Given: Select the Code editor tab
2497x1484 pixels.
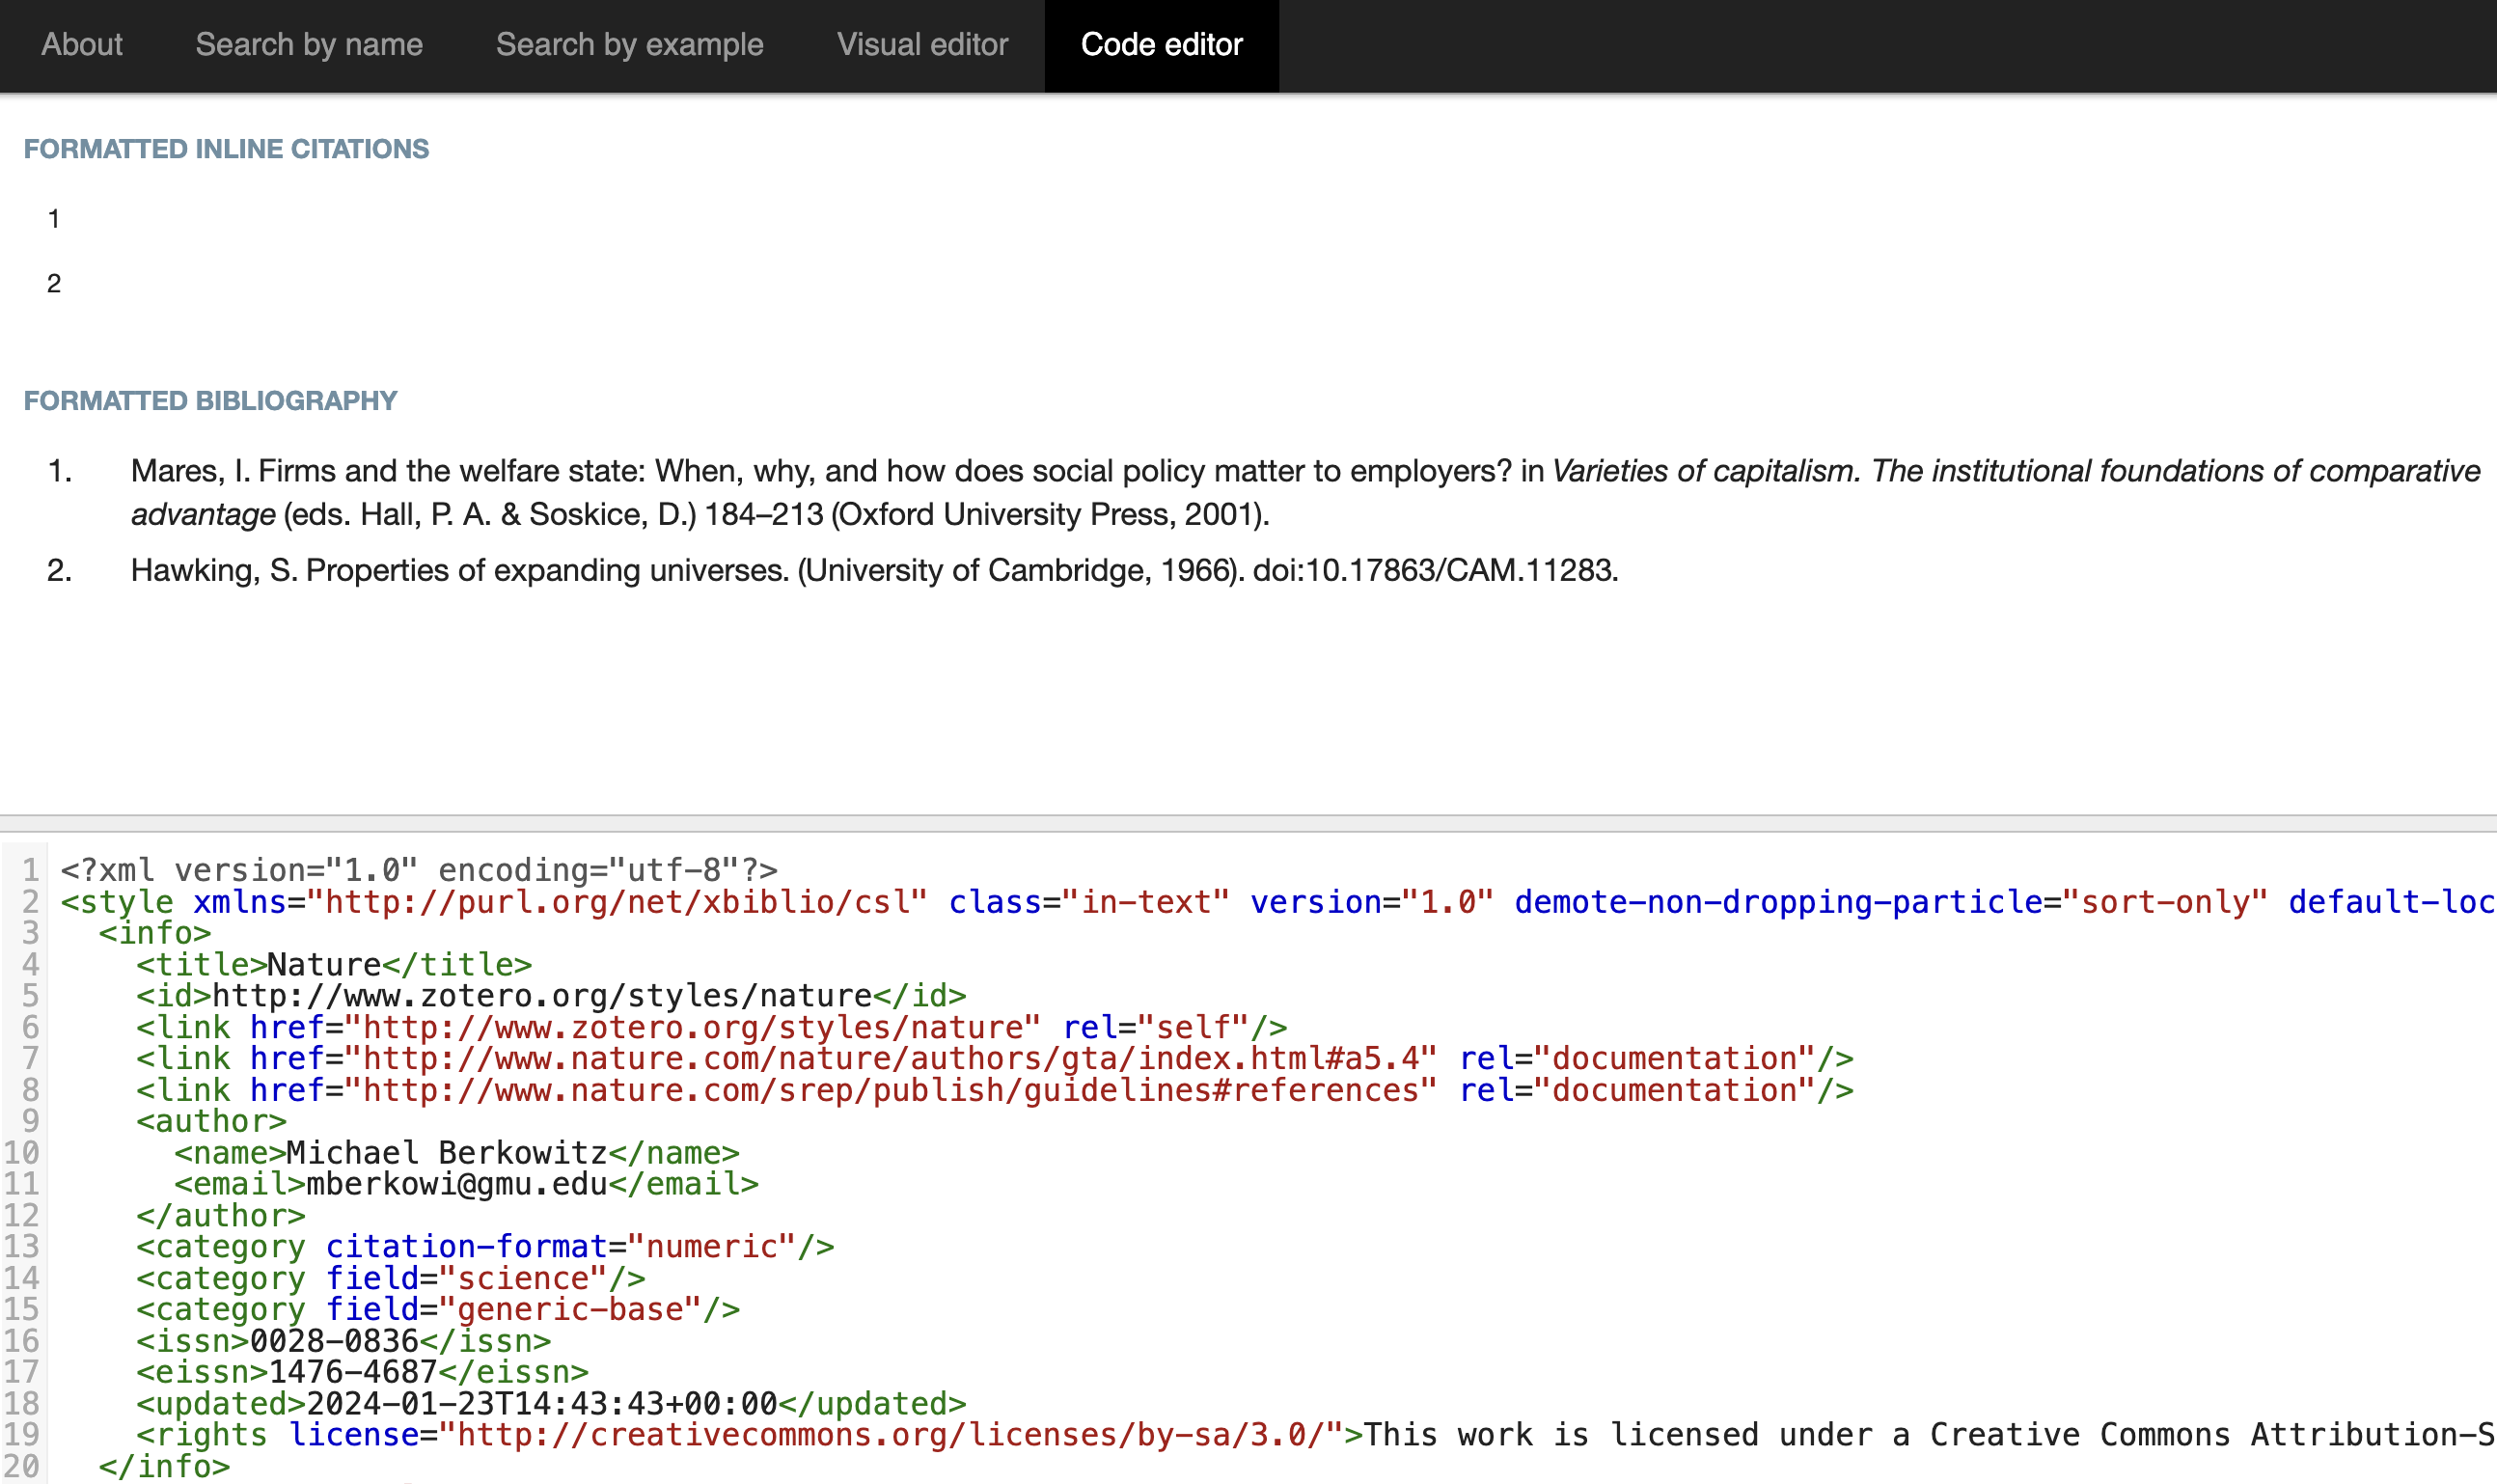Looking at the screenshot, I should click(x=1161, y=45).
